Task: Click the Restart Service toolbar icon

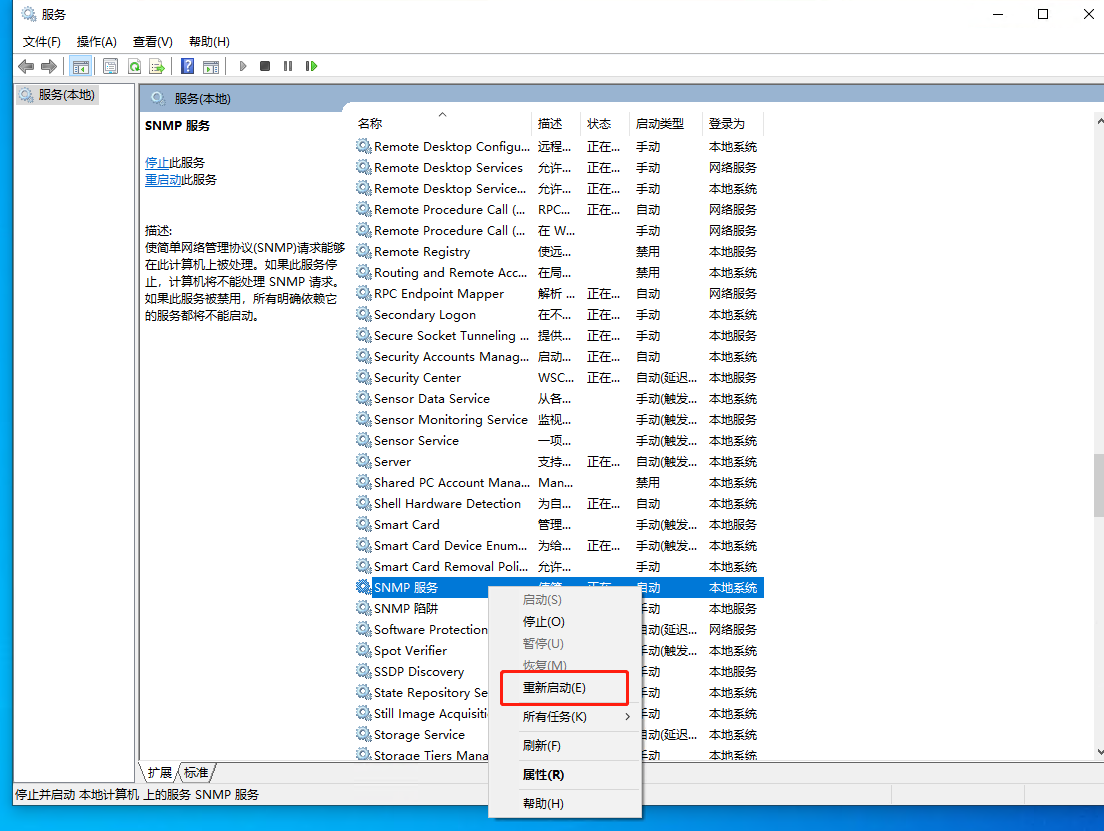Action: (311, 66)
